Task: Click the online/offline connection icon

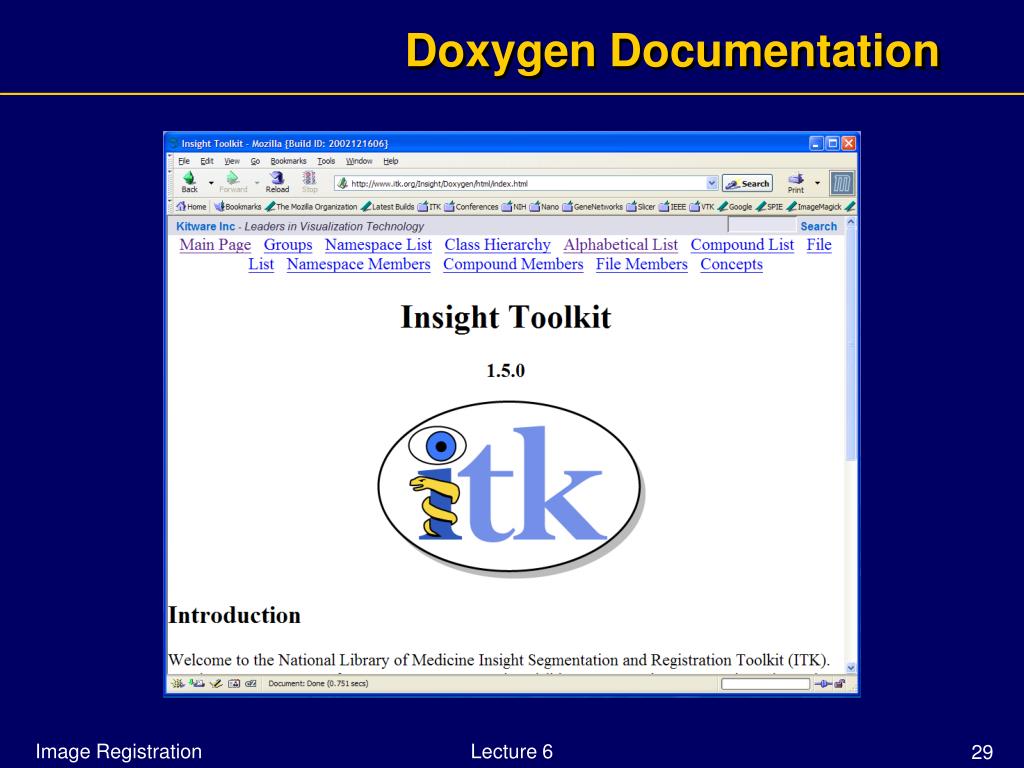Action: coord(823,684)
